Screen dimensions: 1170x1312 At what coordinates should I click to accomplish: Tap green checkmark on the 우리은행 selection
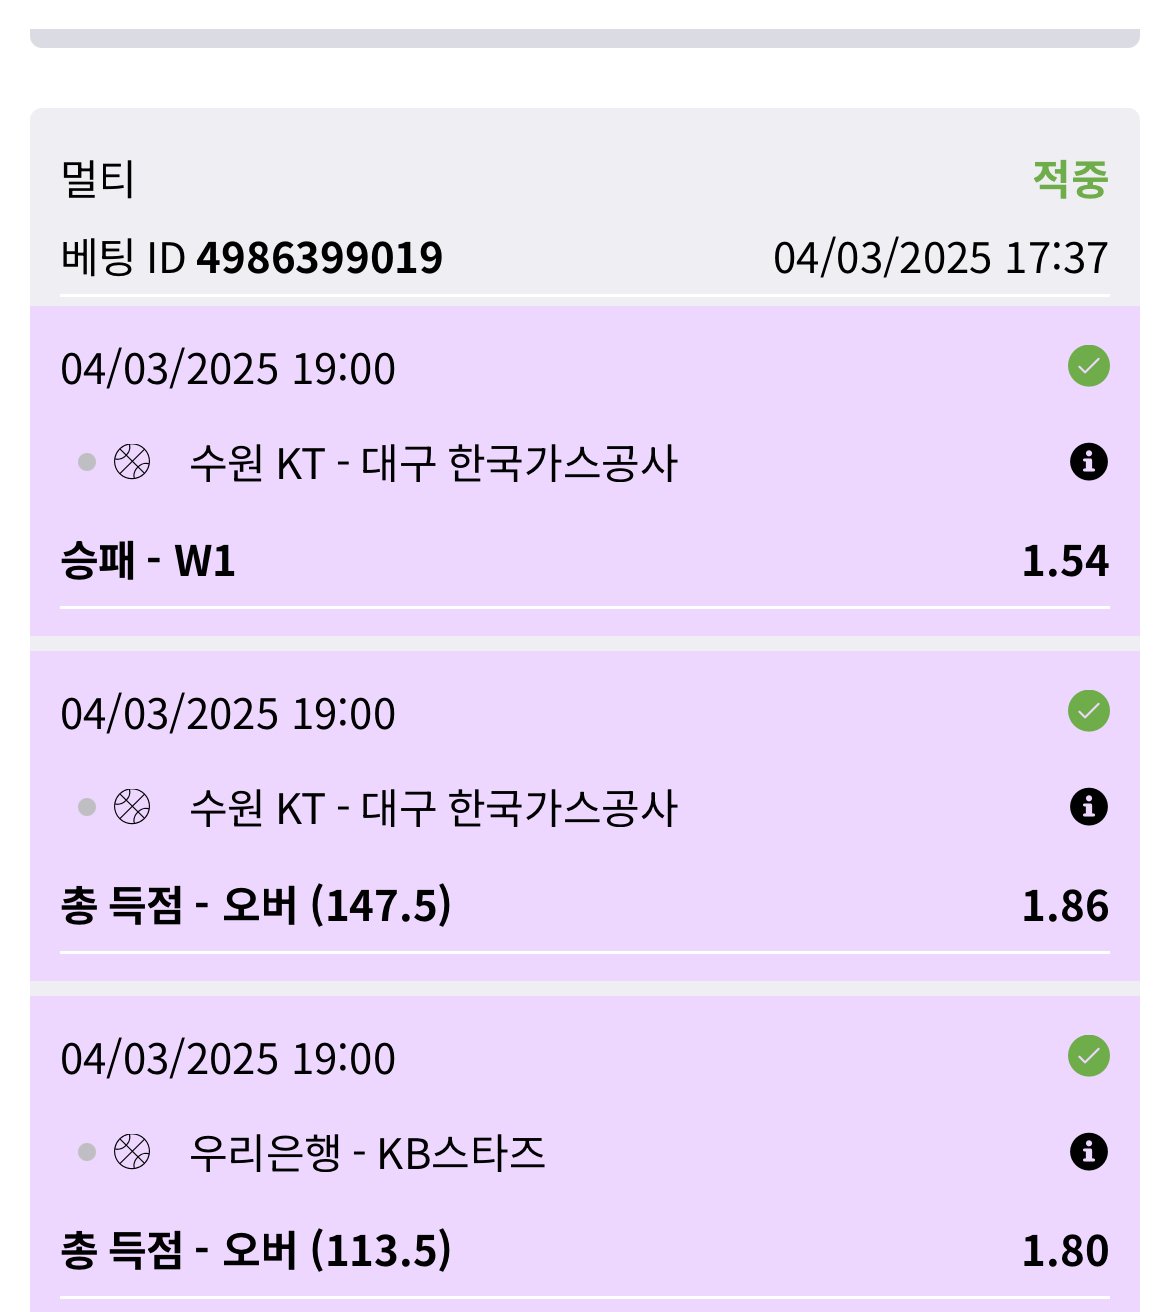1088,1056
